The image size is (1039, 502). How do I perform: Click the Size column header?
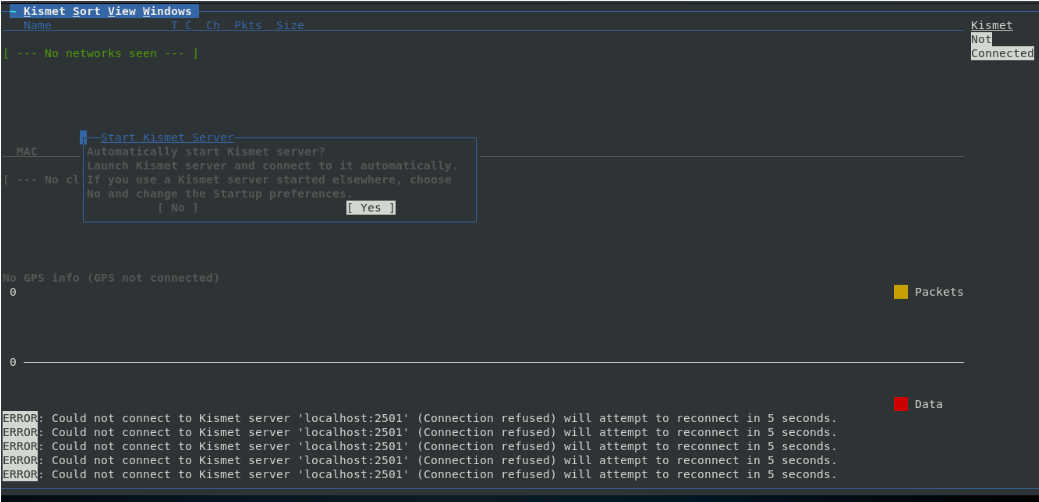point(290,25)
